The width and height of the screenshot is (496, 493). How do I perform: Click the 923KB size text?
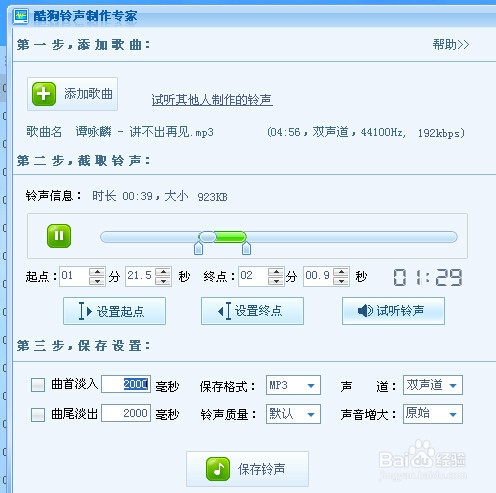tap(212, 197)
